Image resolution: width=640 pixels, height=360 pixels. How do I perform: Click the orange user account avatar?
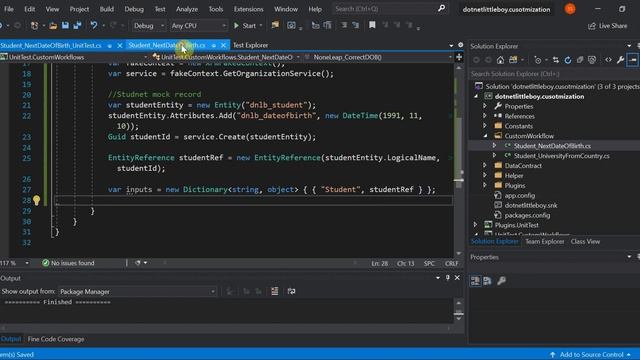pos(570,9)
